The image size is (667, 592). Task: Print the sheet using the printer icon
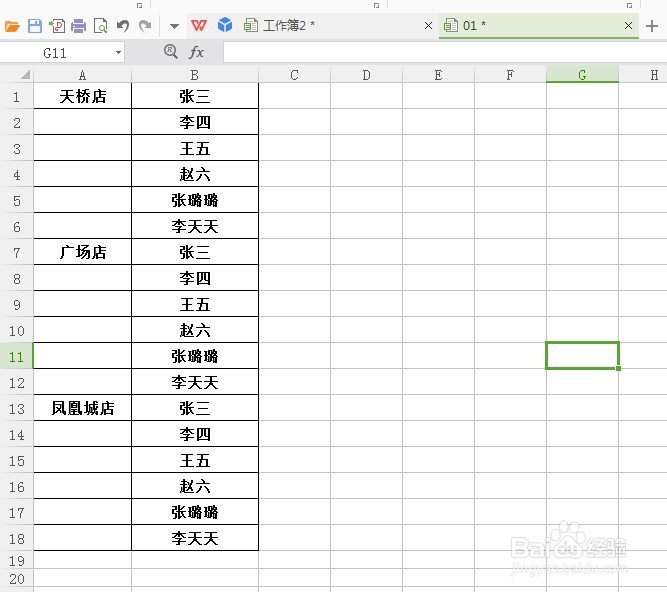point(79,26)
